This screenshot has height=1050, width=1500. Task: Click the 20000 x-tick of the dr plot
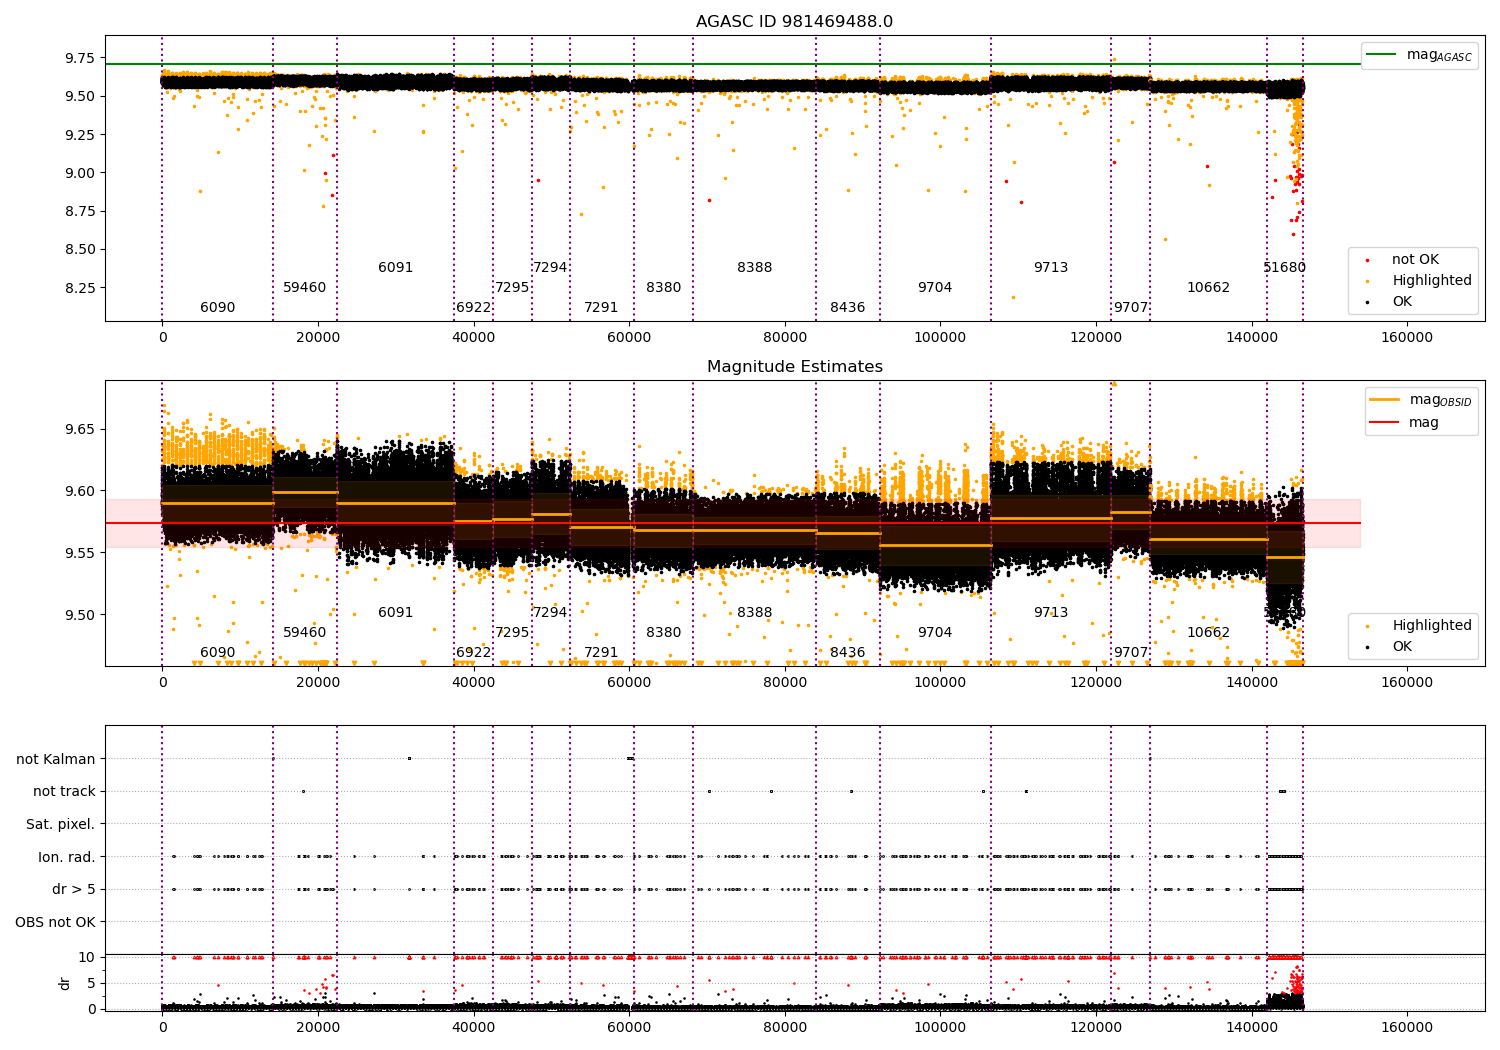coord(318,1028)
